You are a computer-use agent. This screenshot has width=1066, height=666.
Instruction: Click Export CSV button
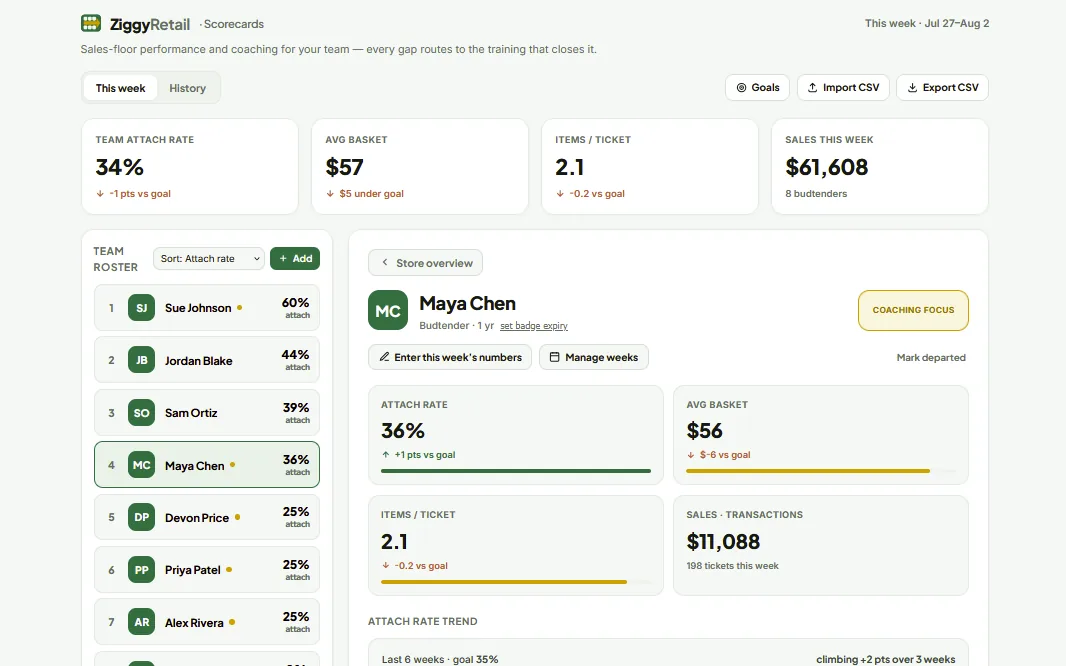(x=942, y=88)
